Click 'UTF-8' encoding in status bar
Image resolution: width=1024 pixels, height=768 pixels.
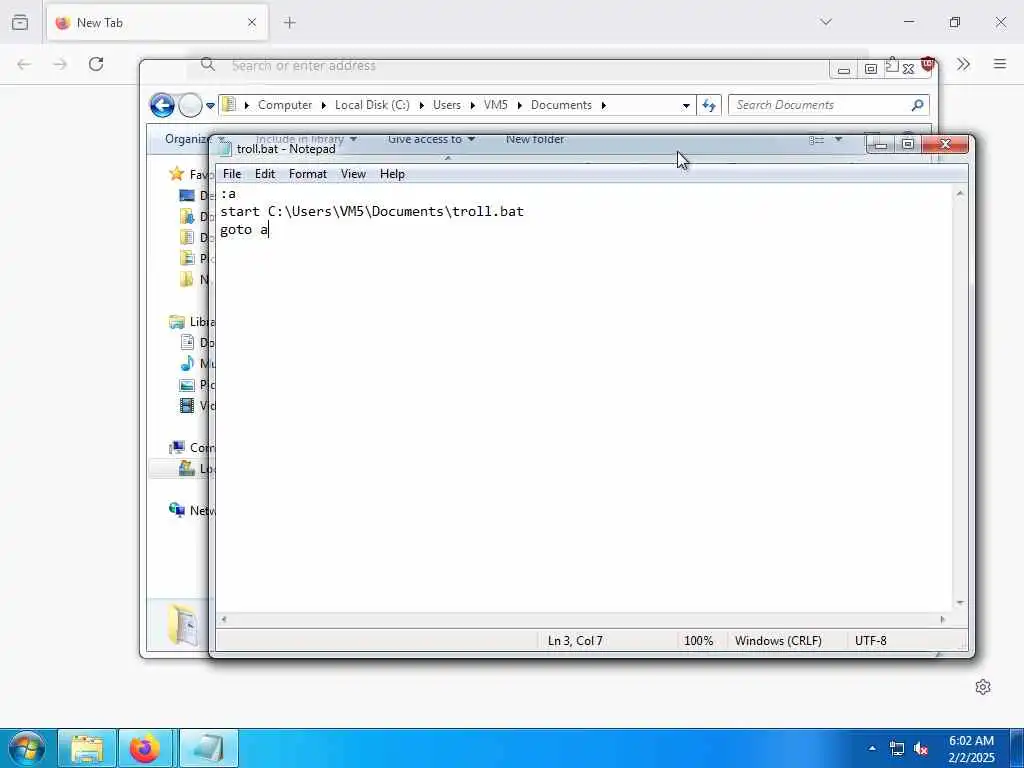pyautogui.click(x=871, y=641)
